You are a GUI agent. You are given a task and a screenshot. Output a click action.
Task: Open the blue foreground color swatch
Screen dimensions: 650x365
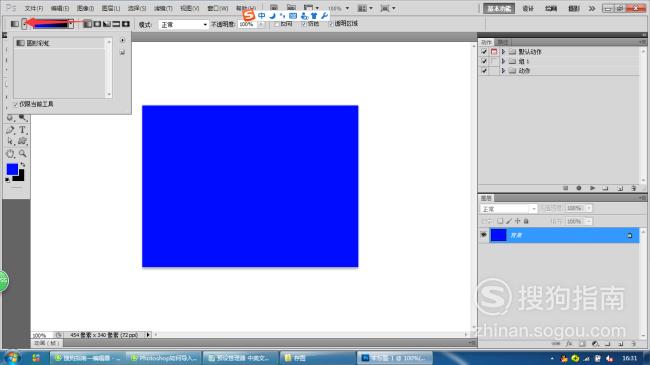coord(12,169)
